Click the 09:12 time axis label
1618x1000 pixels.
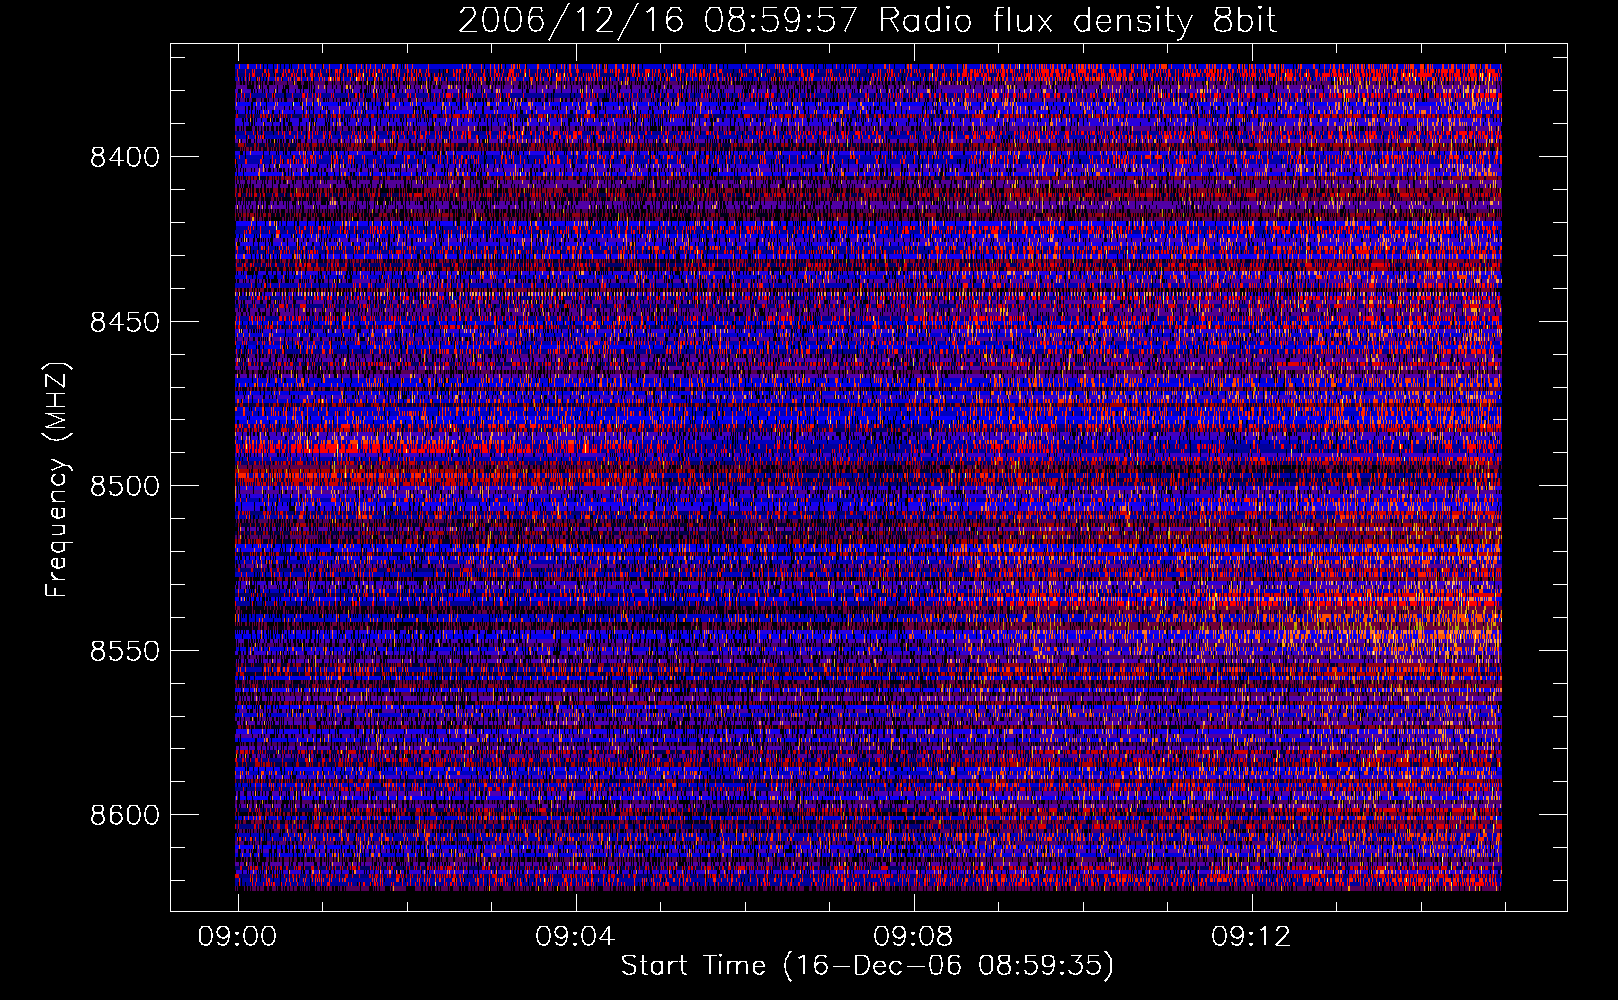click(x=1251, y=937)
